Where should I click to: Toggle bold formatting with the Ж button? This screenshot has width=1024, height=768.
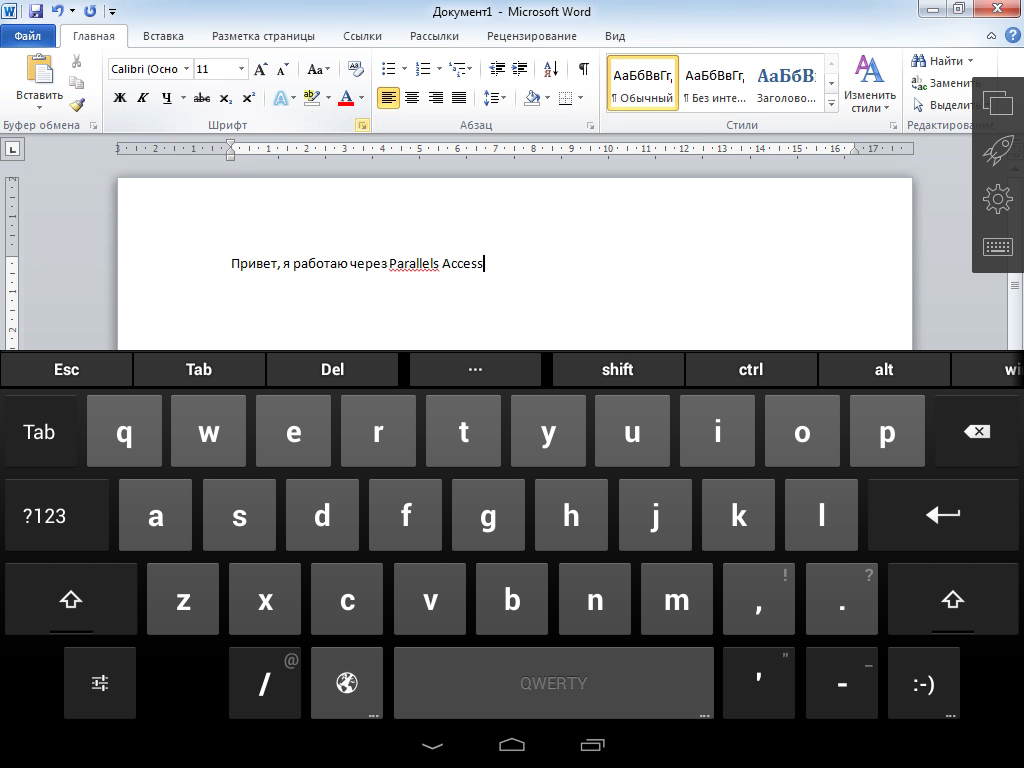120,98
